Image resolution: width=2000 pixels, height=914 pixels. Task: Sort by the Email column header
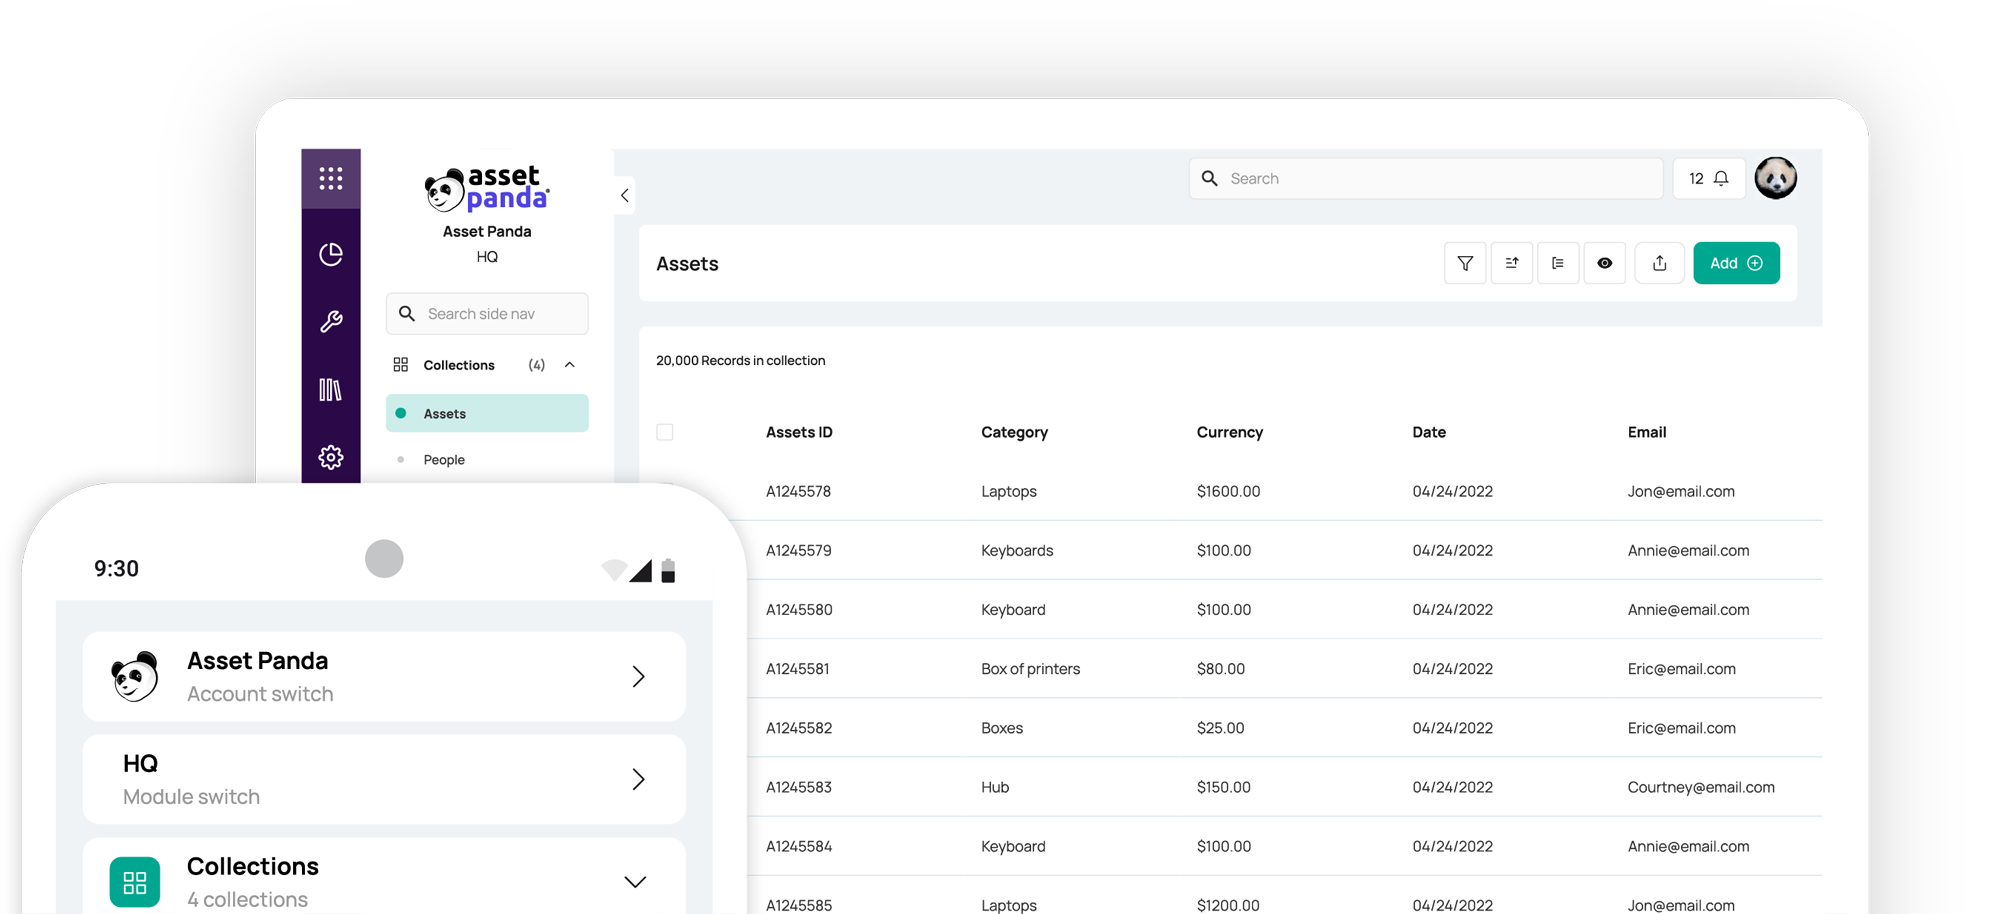(1647, 432)
